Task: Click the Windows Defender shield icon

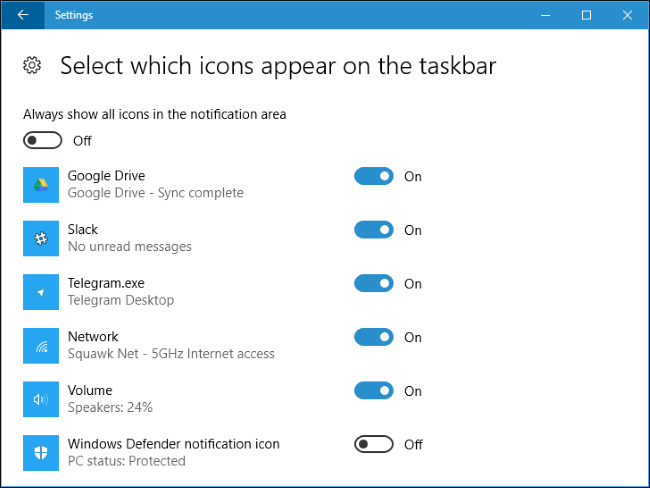Action: tap(41, 452)
